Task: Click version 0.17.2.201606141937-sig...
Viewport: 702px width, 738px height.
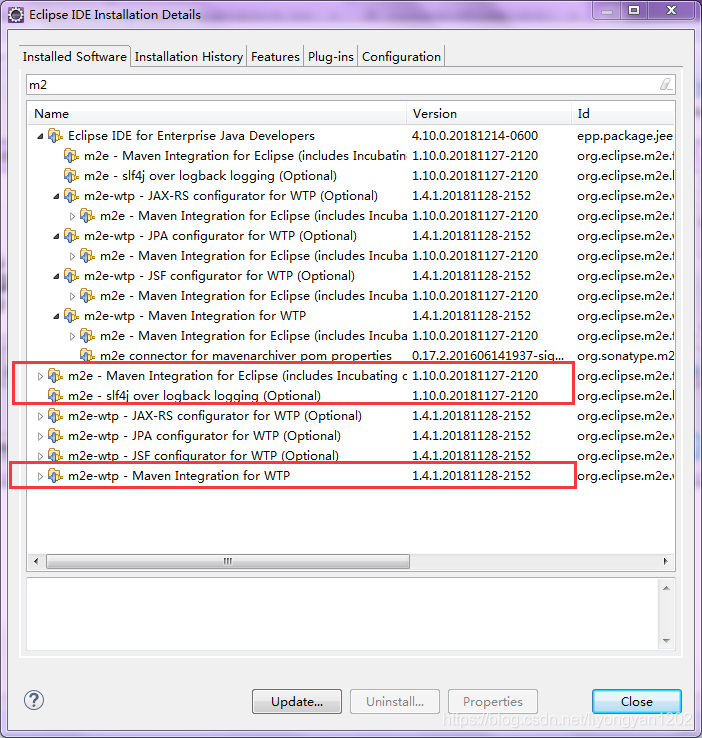Action: 487,356
